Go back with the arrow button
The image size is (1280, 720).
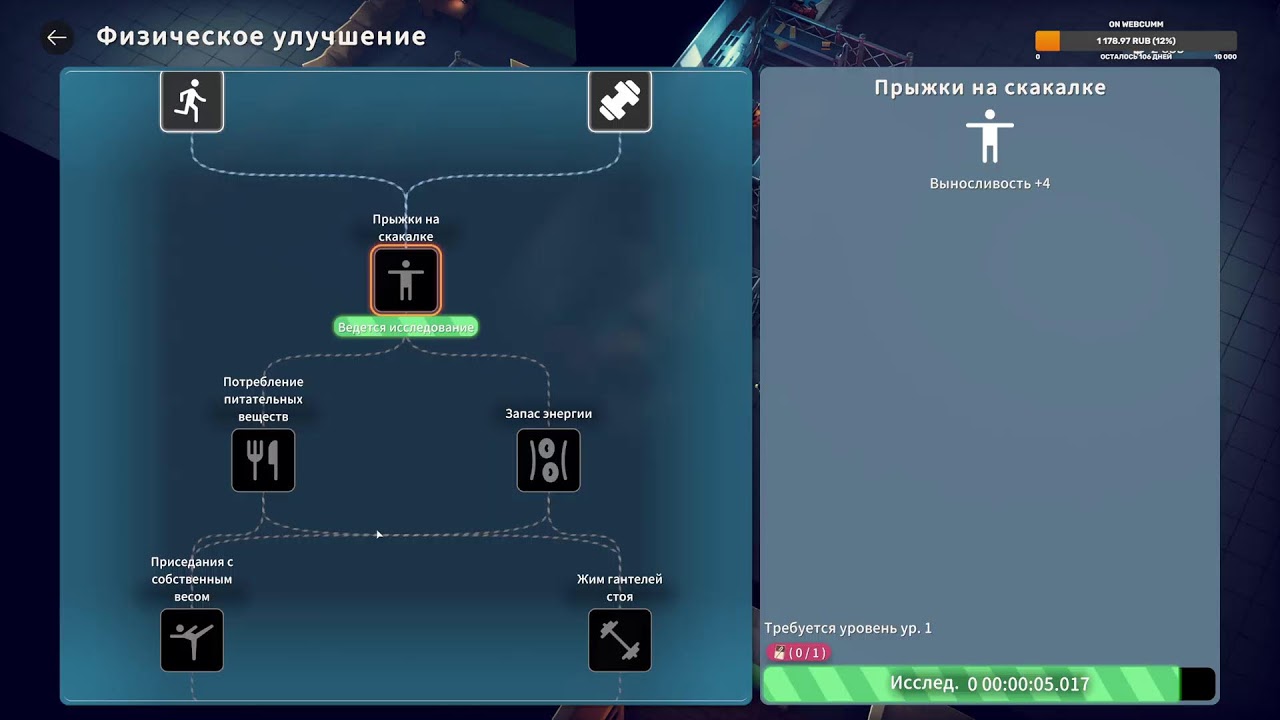coord(56,38)
